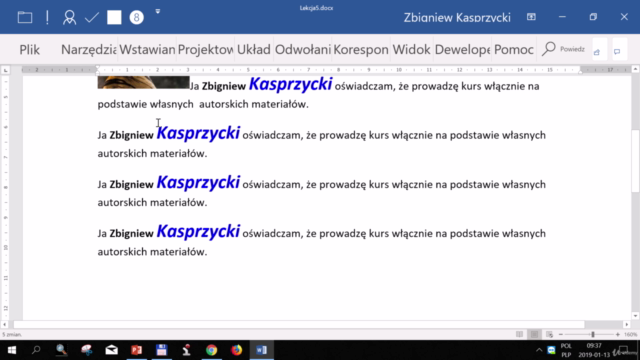
Task: Click the person icon in Quick Access Toolbar
Action: [x=69, y=17]
